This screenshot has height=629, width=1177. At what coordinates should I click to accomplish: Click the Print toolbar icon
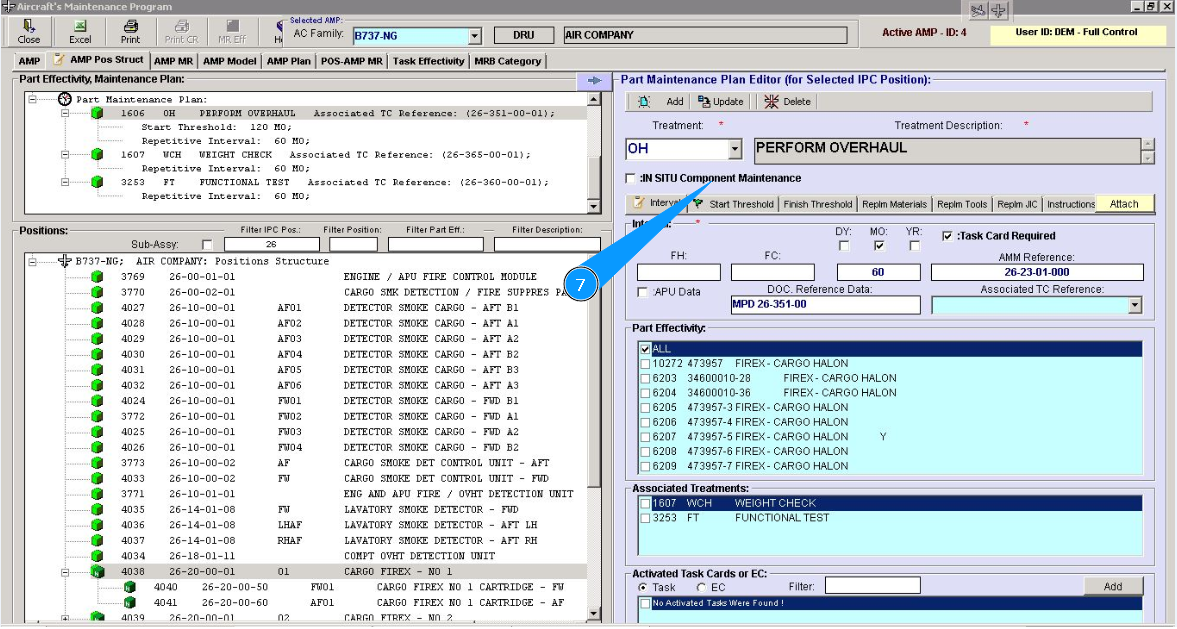point(130,27)
